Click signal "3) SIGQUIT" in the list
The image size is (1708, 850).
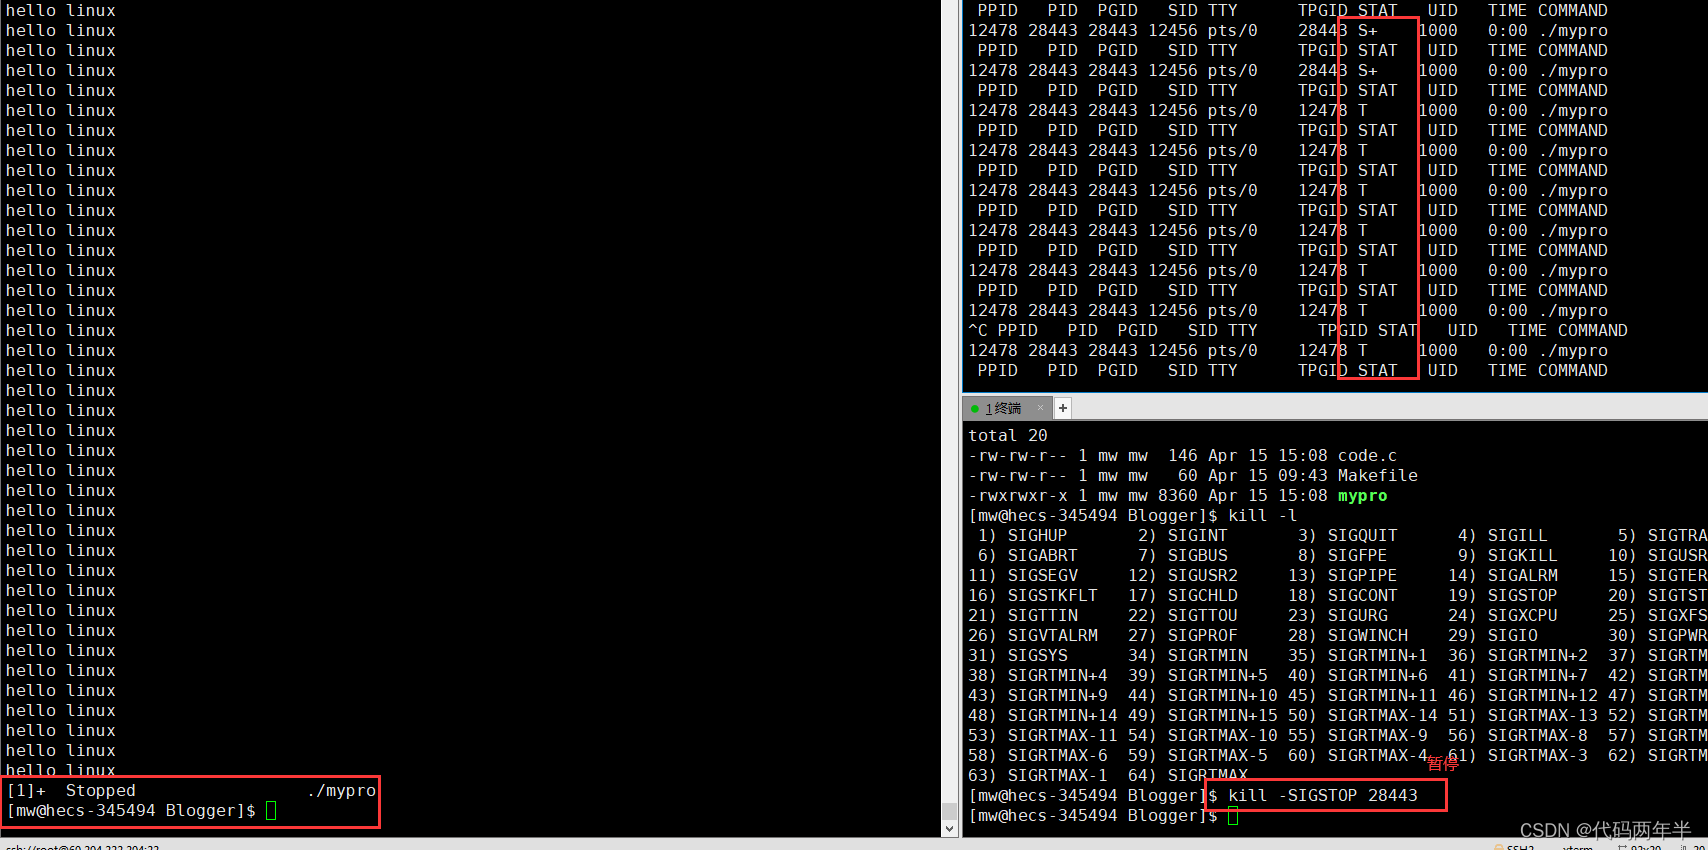click(x=1347, y=536)
